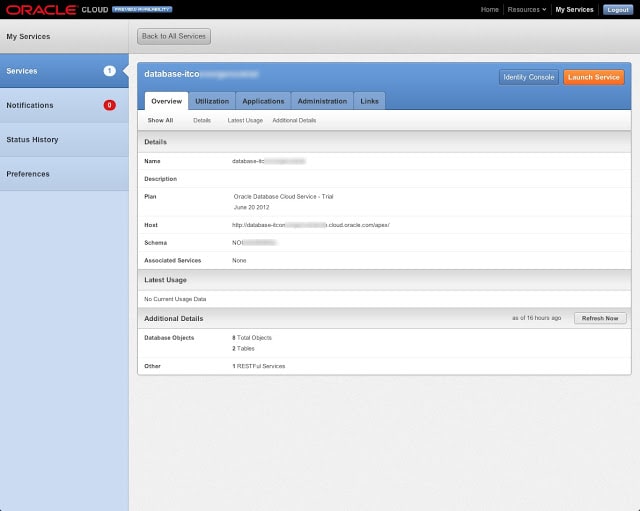Click the host URL ending cloud.oracle.com/apex/

[x=311, y=225]
